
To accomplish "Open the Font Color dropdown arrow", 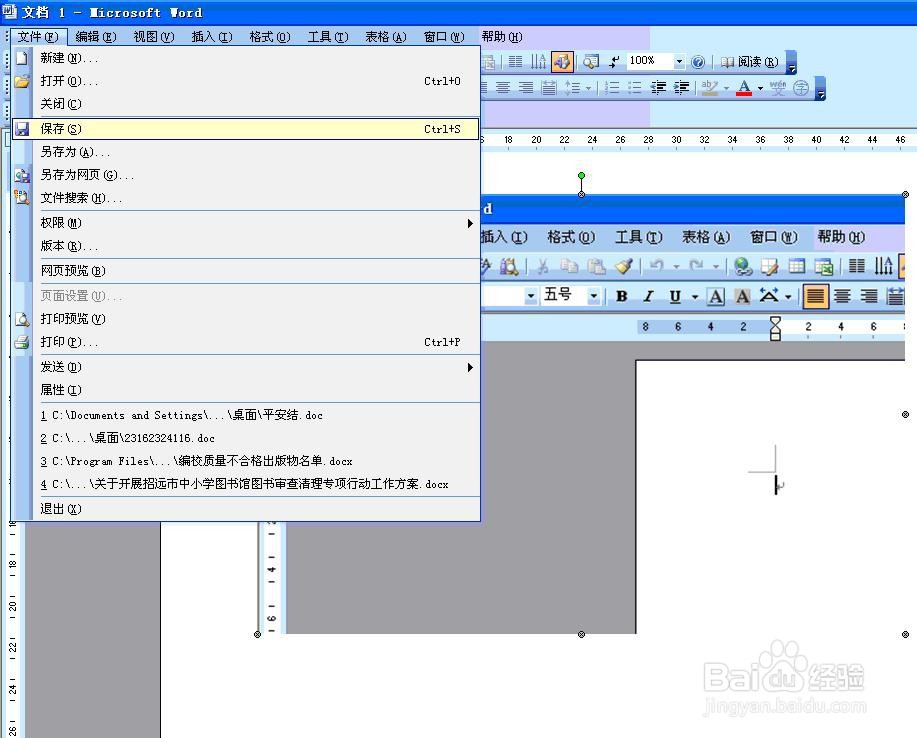I will [x=760, y=88].
